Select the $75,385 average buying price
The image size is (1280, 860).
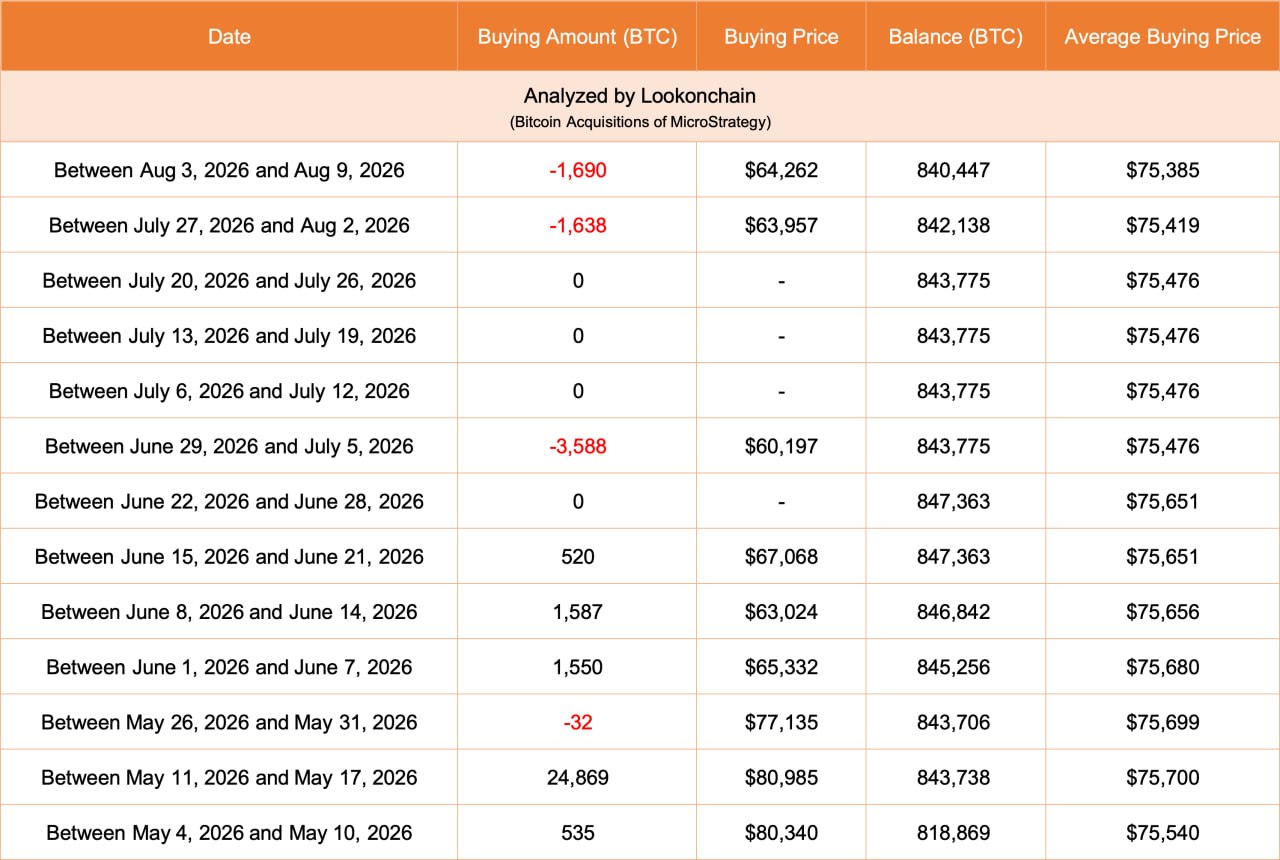(x=1163, y=170)
